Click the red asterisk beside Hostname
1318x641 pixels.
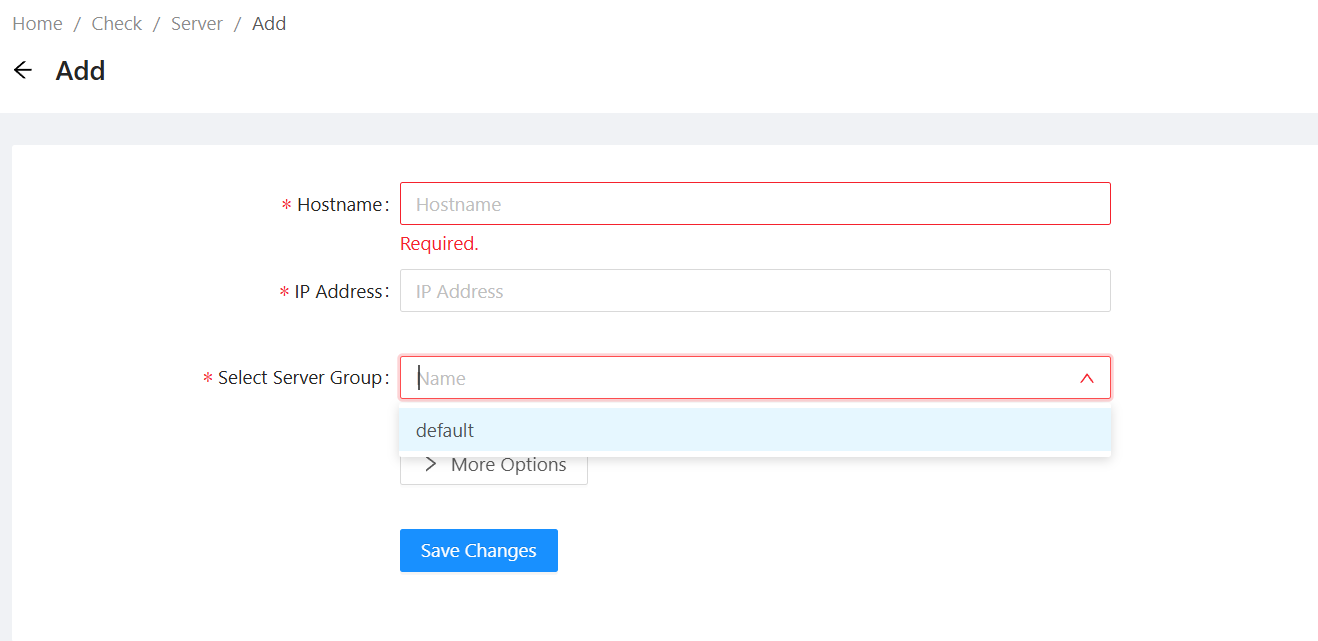286,205
